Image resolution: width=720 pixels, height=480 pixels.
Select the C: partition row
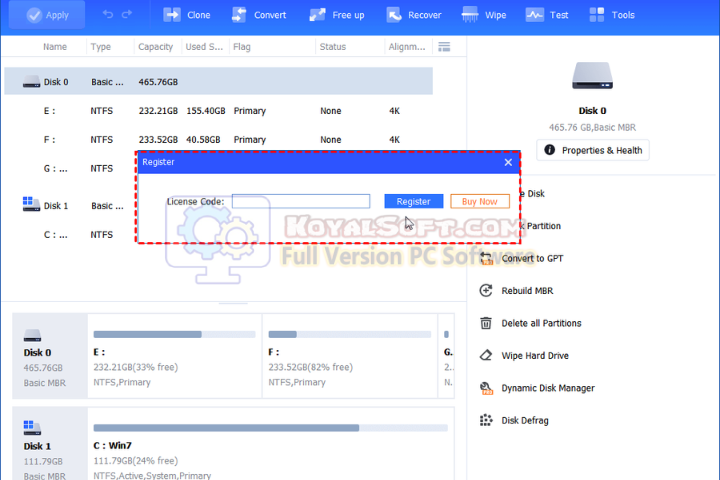pyautogui.click(x=70, y=235)
